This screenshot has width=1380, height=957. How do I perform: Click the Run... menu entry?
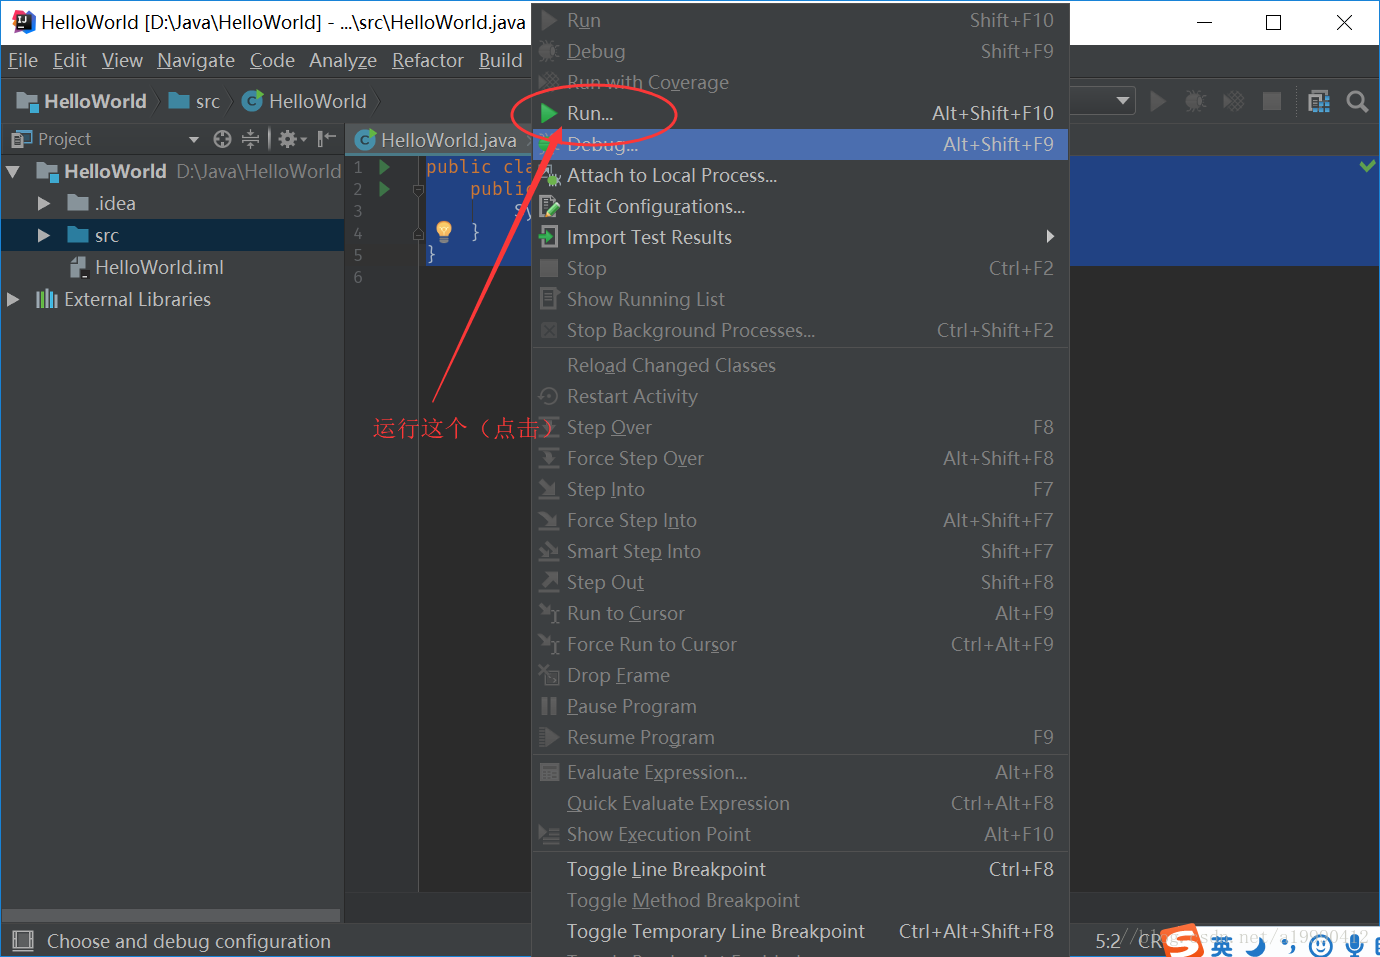click(x=800, y=113)
